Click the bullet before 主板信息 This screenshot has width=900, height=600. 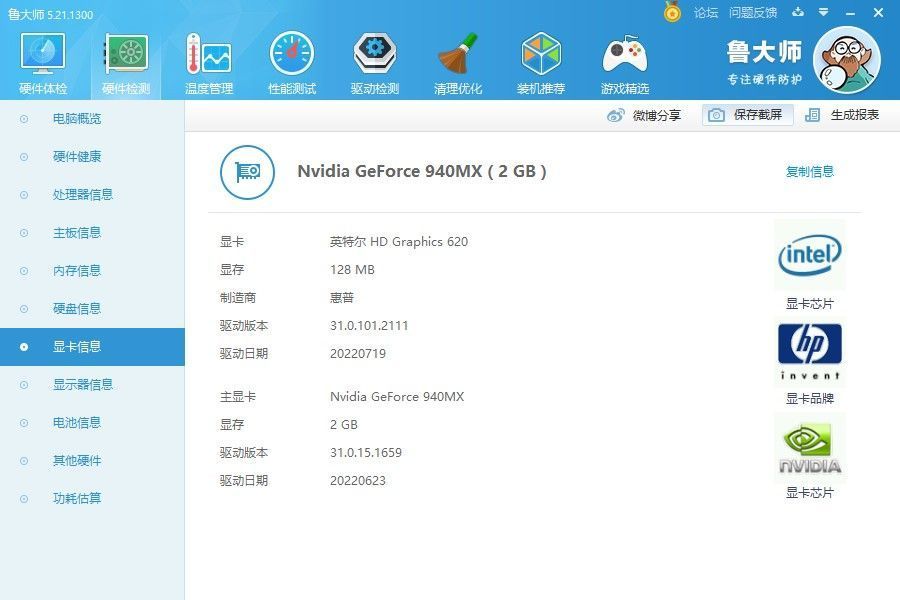[24, 233]
